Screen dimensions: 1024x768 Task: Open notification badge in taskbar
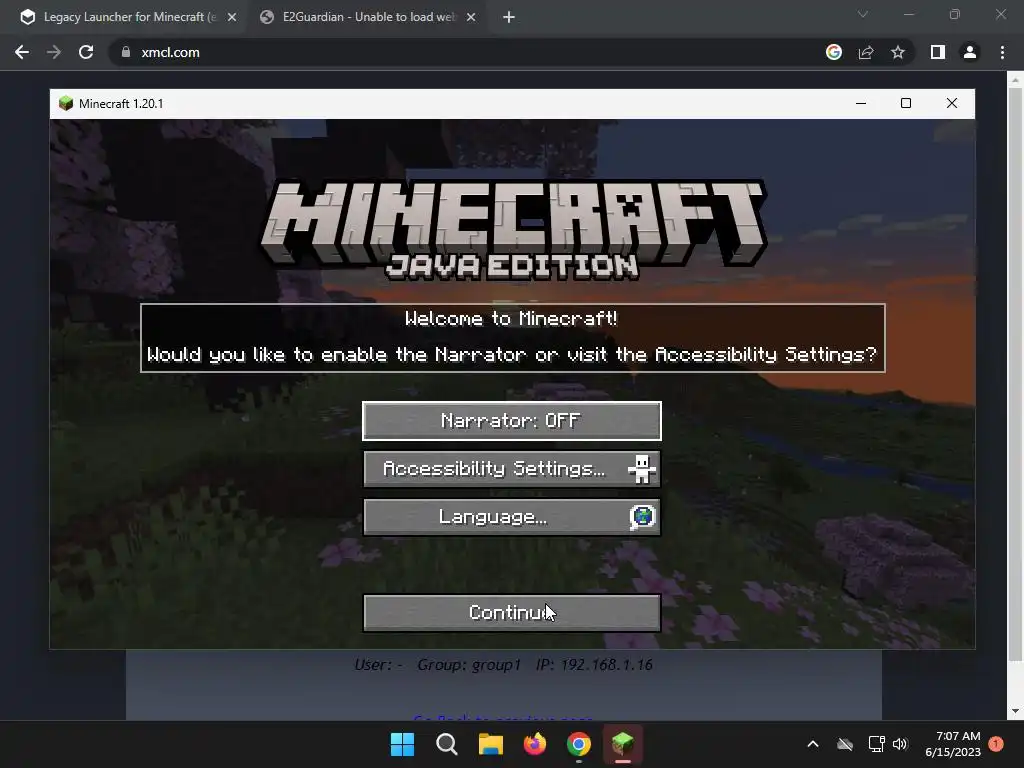click(996, 743)
